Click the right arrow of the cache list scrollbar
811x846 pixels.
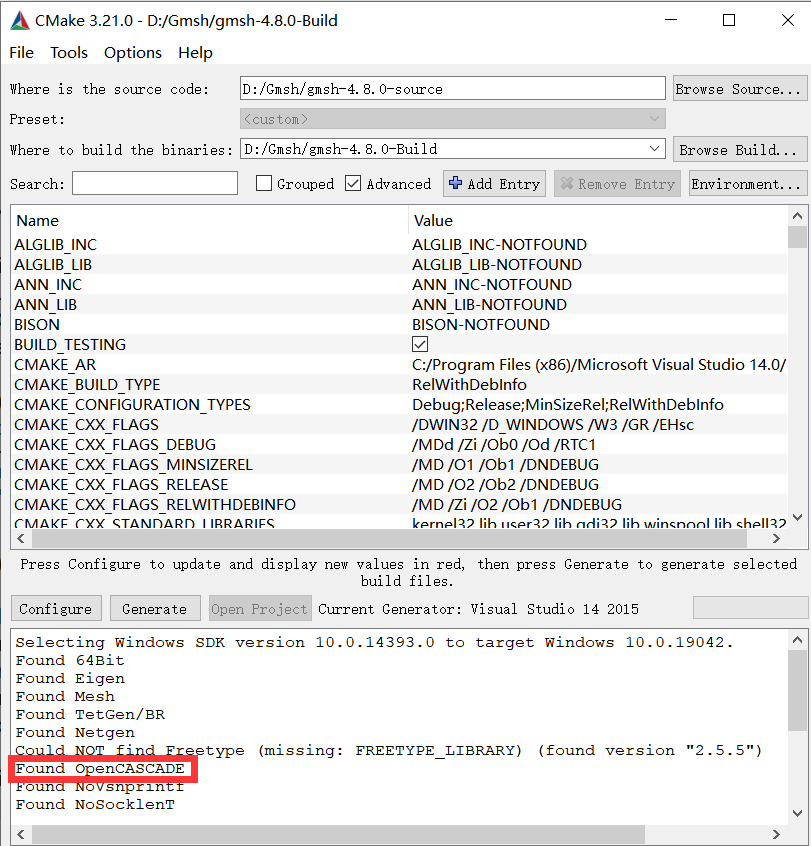[775, 537]
